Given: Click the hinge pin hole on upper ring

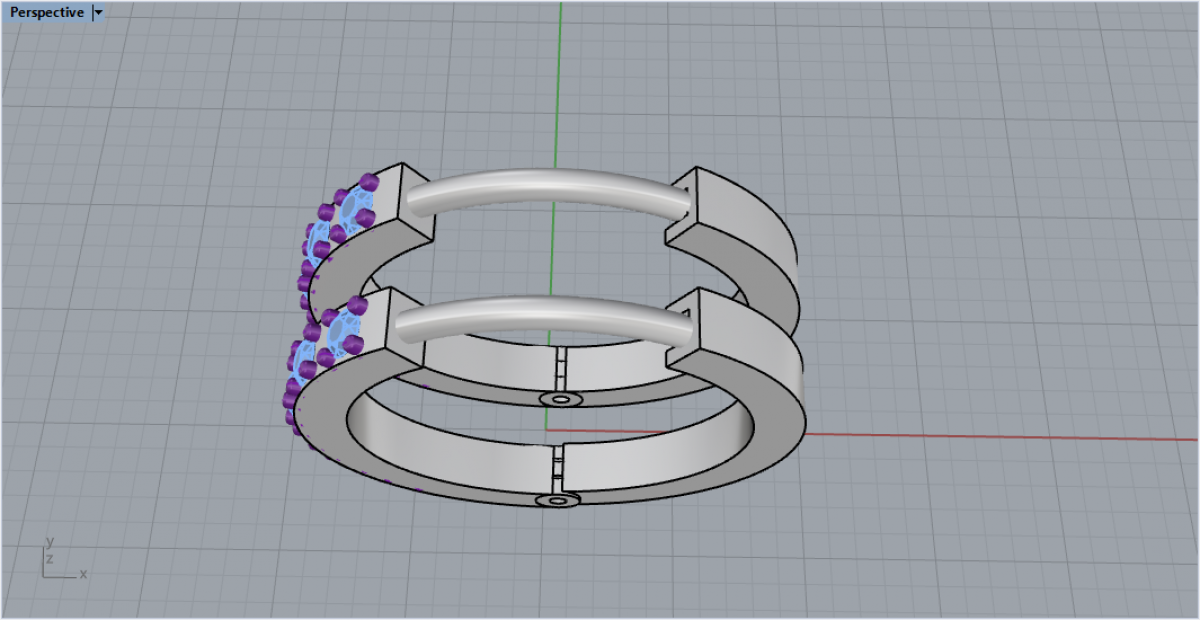Looking at the screenshot, I should 561,399.
